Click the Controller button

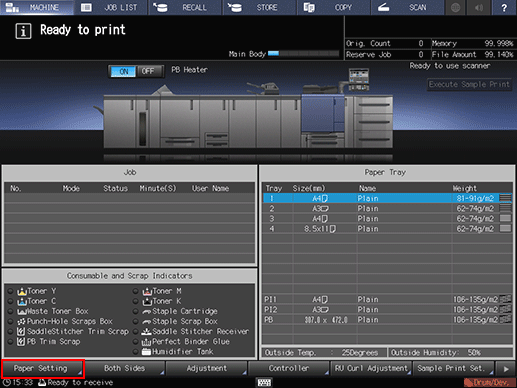coord(289,368)
